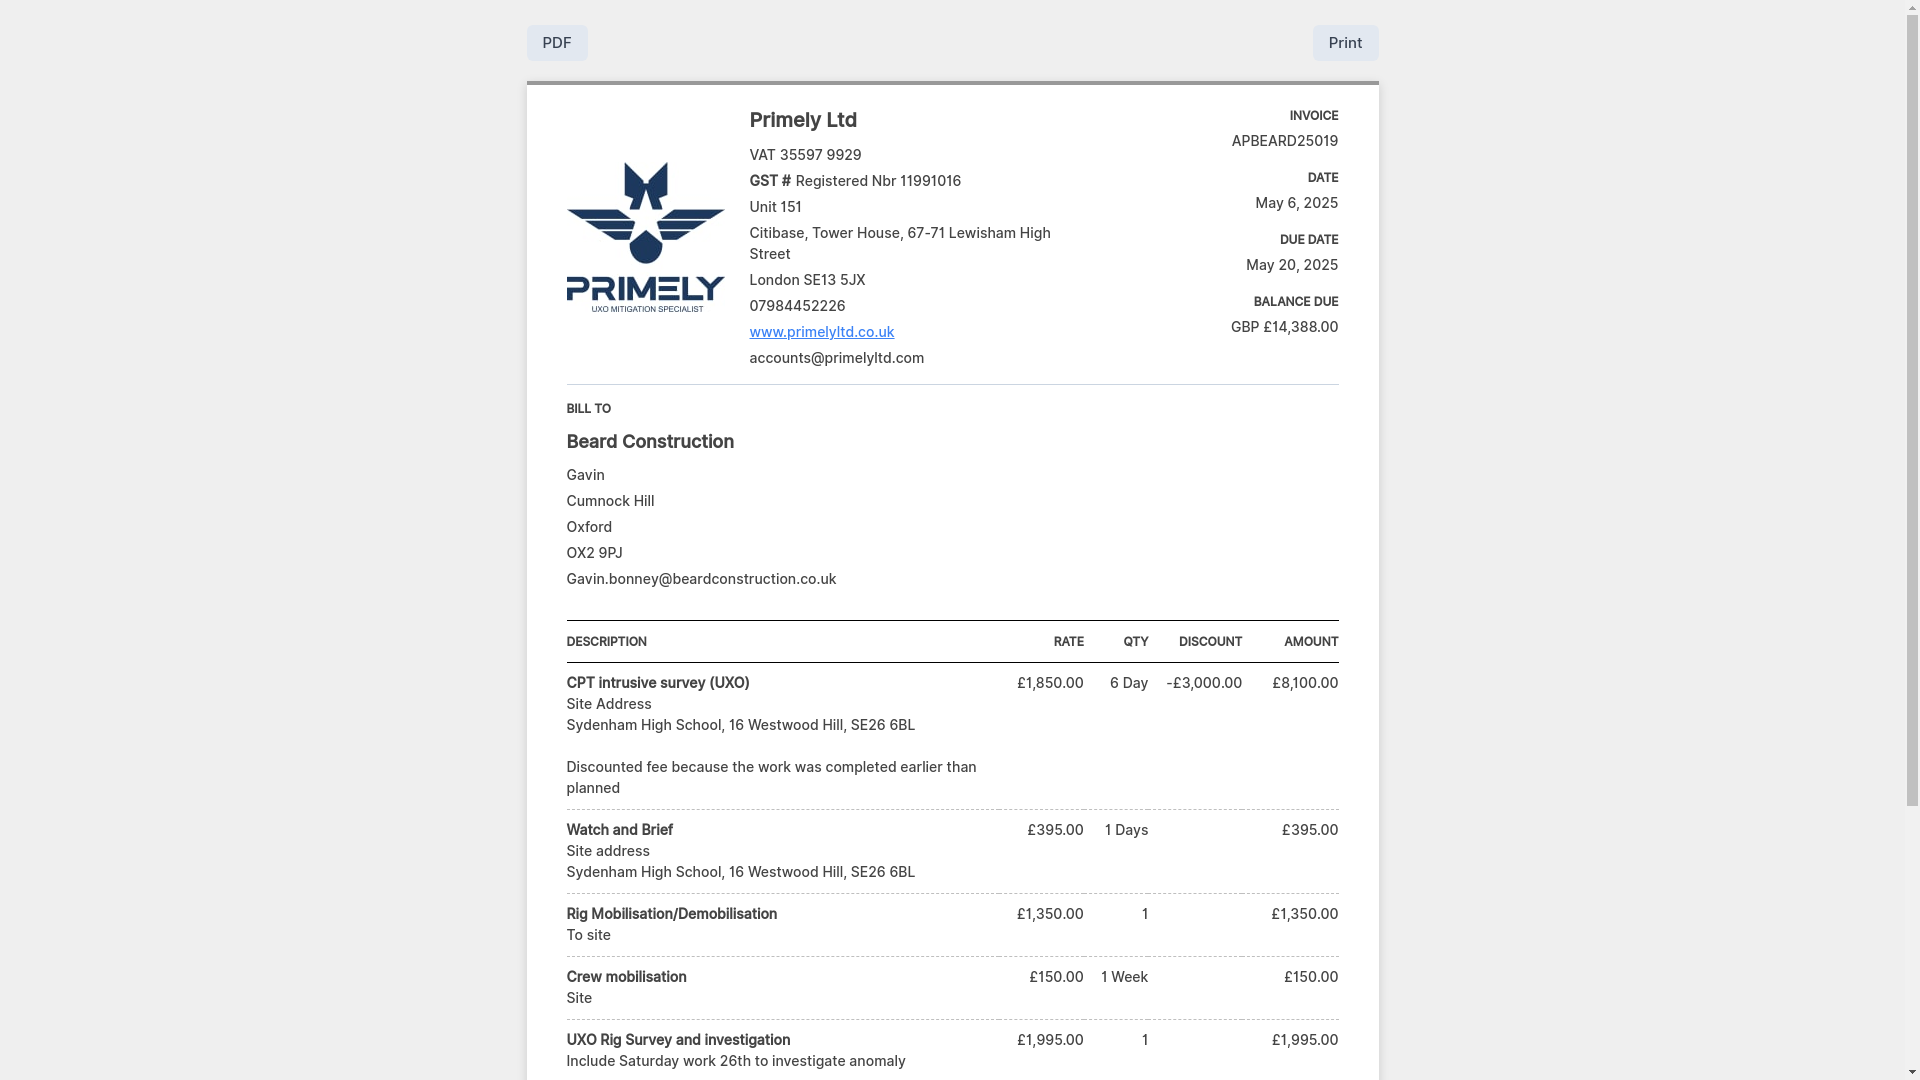Click the DESCRIPTION column header
This screenshot has width=1920, height=1080.
607,642
